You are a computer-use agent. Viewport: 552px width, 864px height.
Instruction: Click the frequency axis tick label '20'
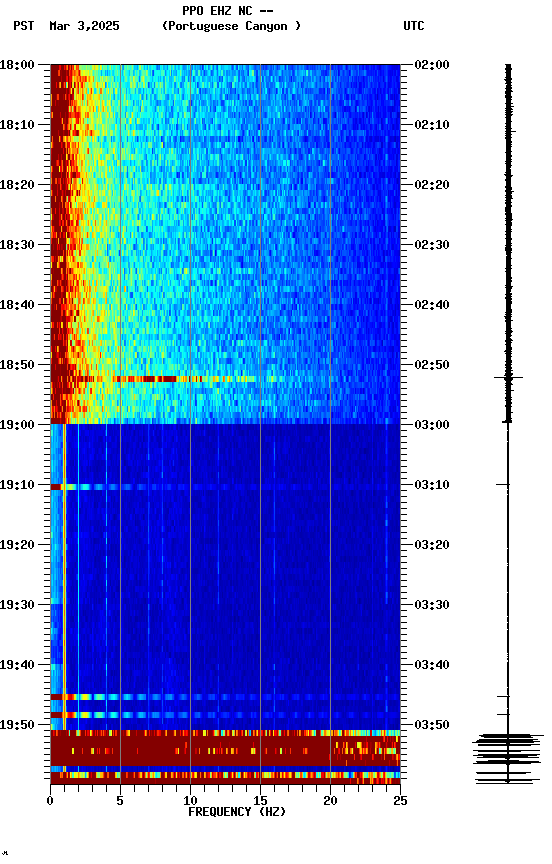(x=330, y=801)
